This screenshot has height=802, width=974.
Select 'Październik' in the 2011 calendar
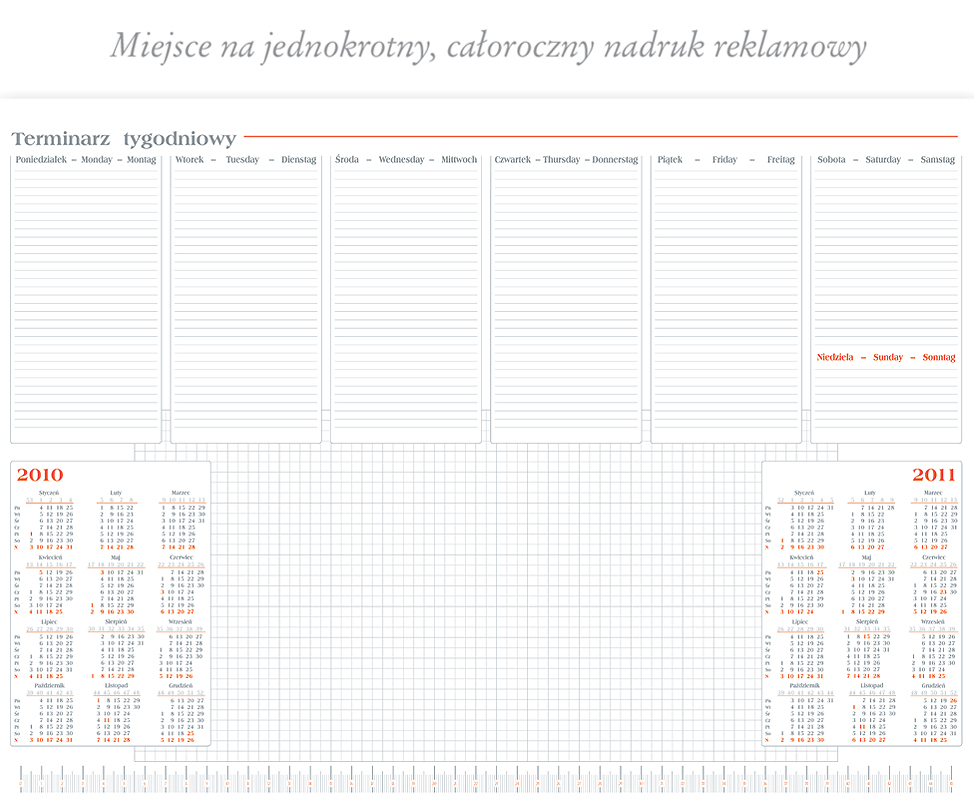[x=805, y=686]
